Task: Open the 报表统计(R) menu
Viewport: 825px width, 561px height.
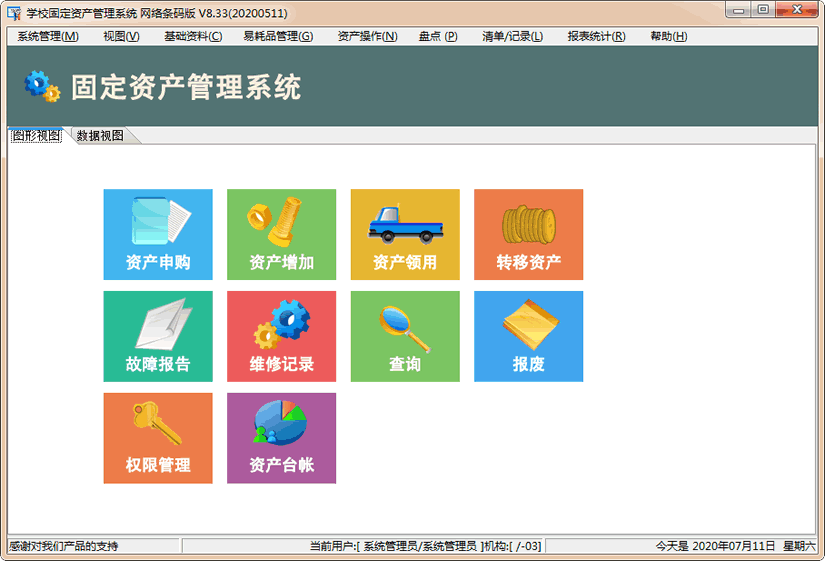Action: [596, 36]
